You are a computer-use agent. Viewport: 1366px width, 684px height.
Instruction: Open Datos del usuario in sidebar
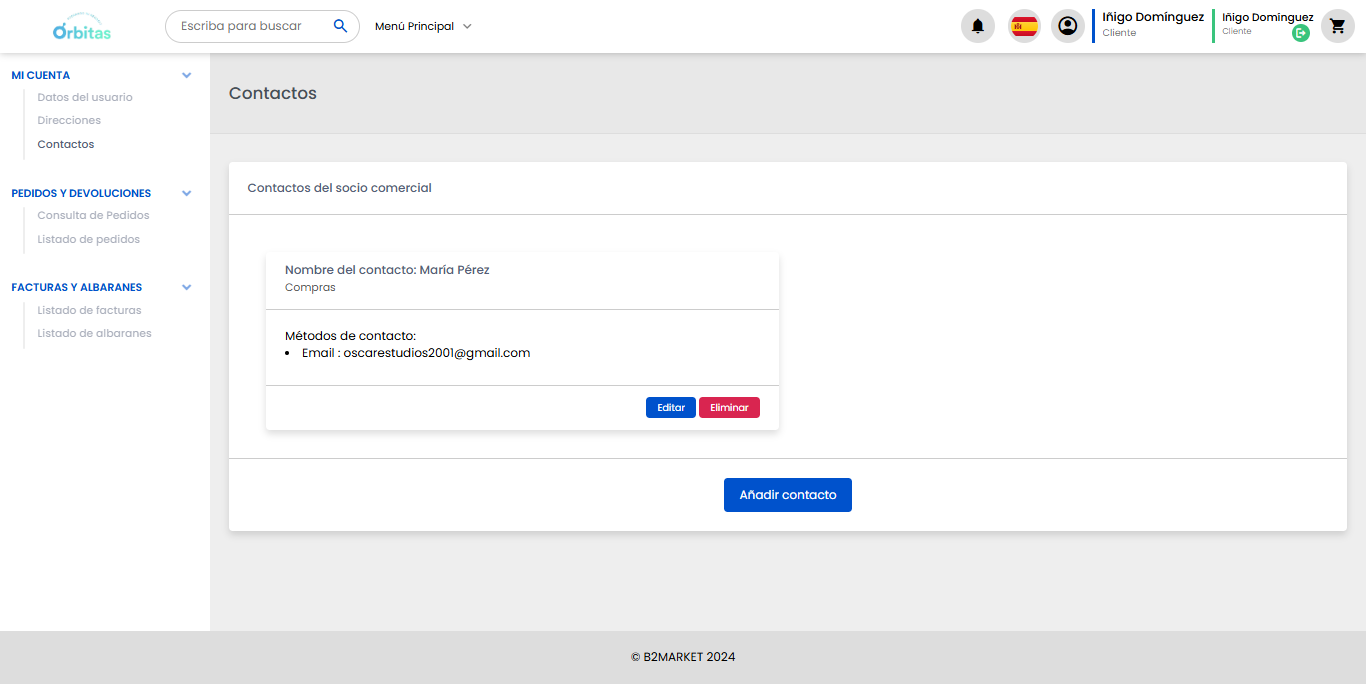click(85, 97)
